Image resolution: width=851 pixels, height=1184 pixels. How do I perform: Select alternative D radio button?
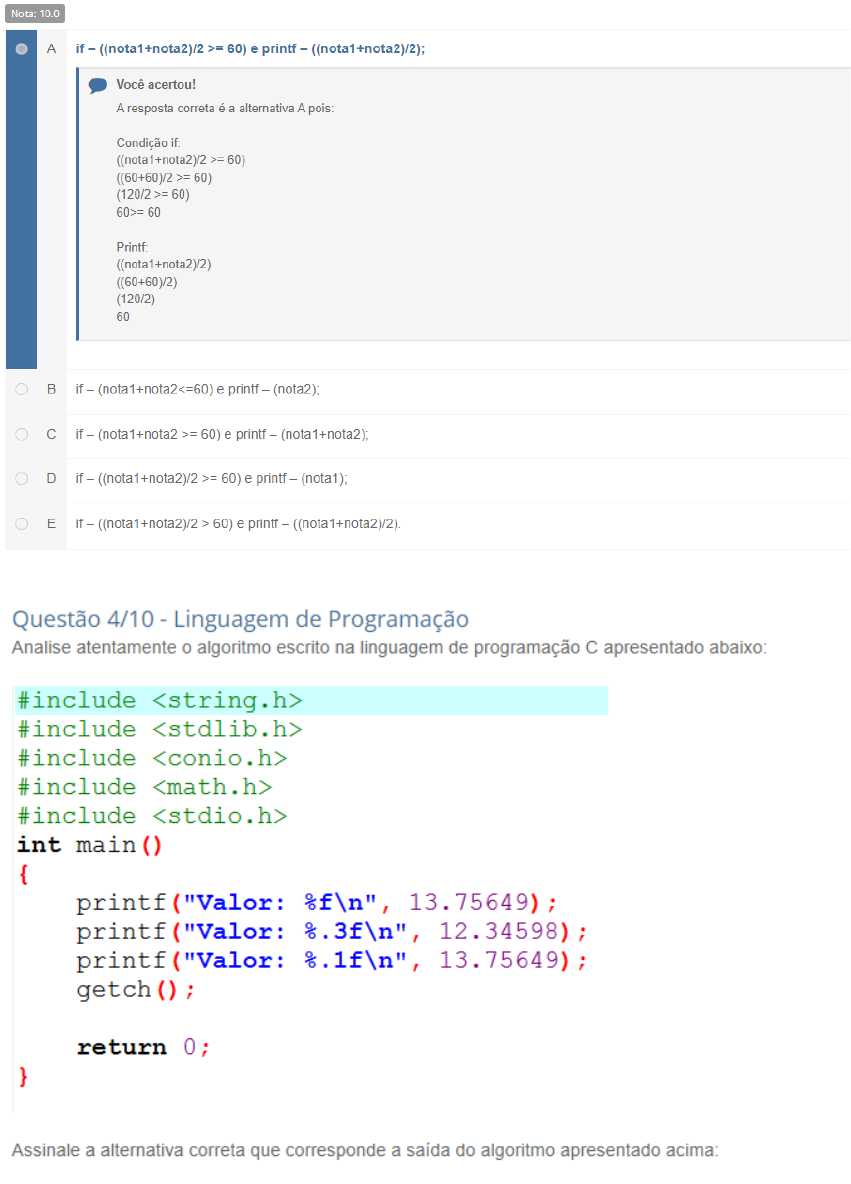click(x=21, y=478)
